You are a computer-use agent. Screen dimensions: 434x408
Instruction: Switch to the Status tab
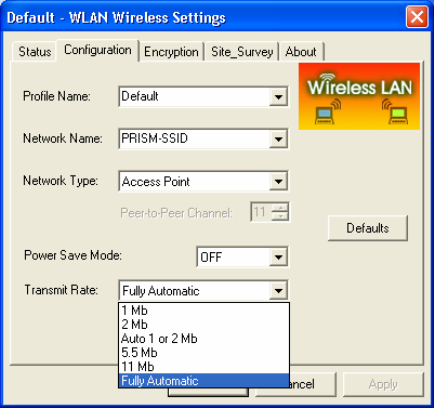tap(34, 52)
